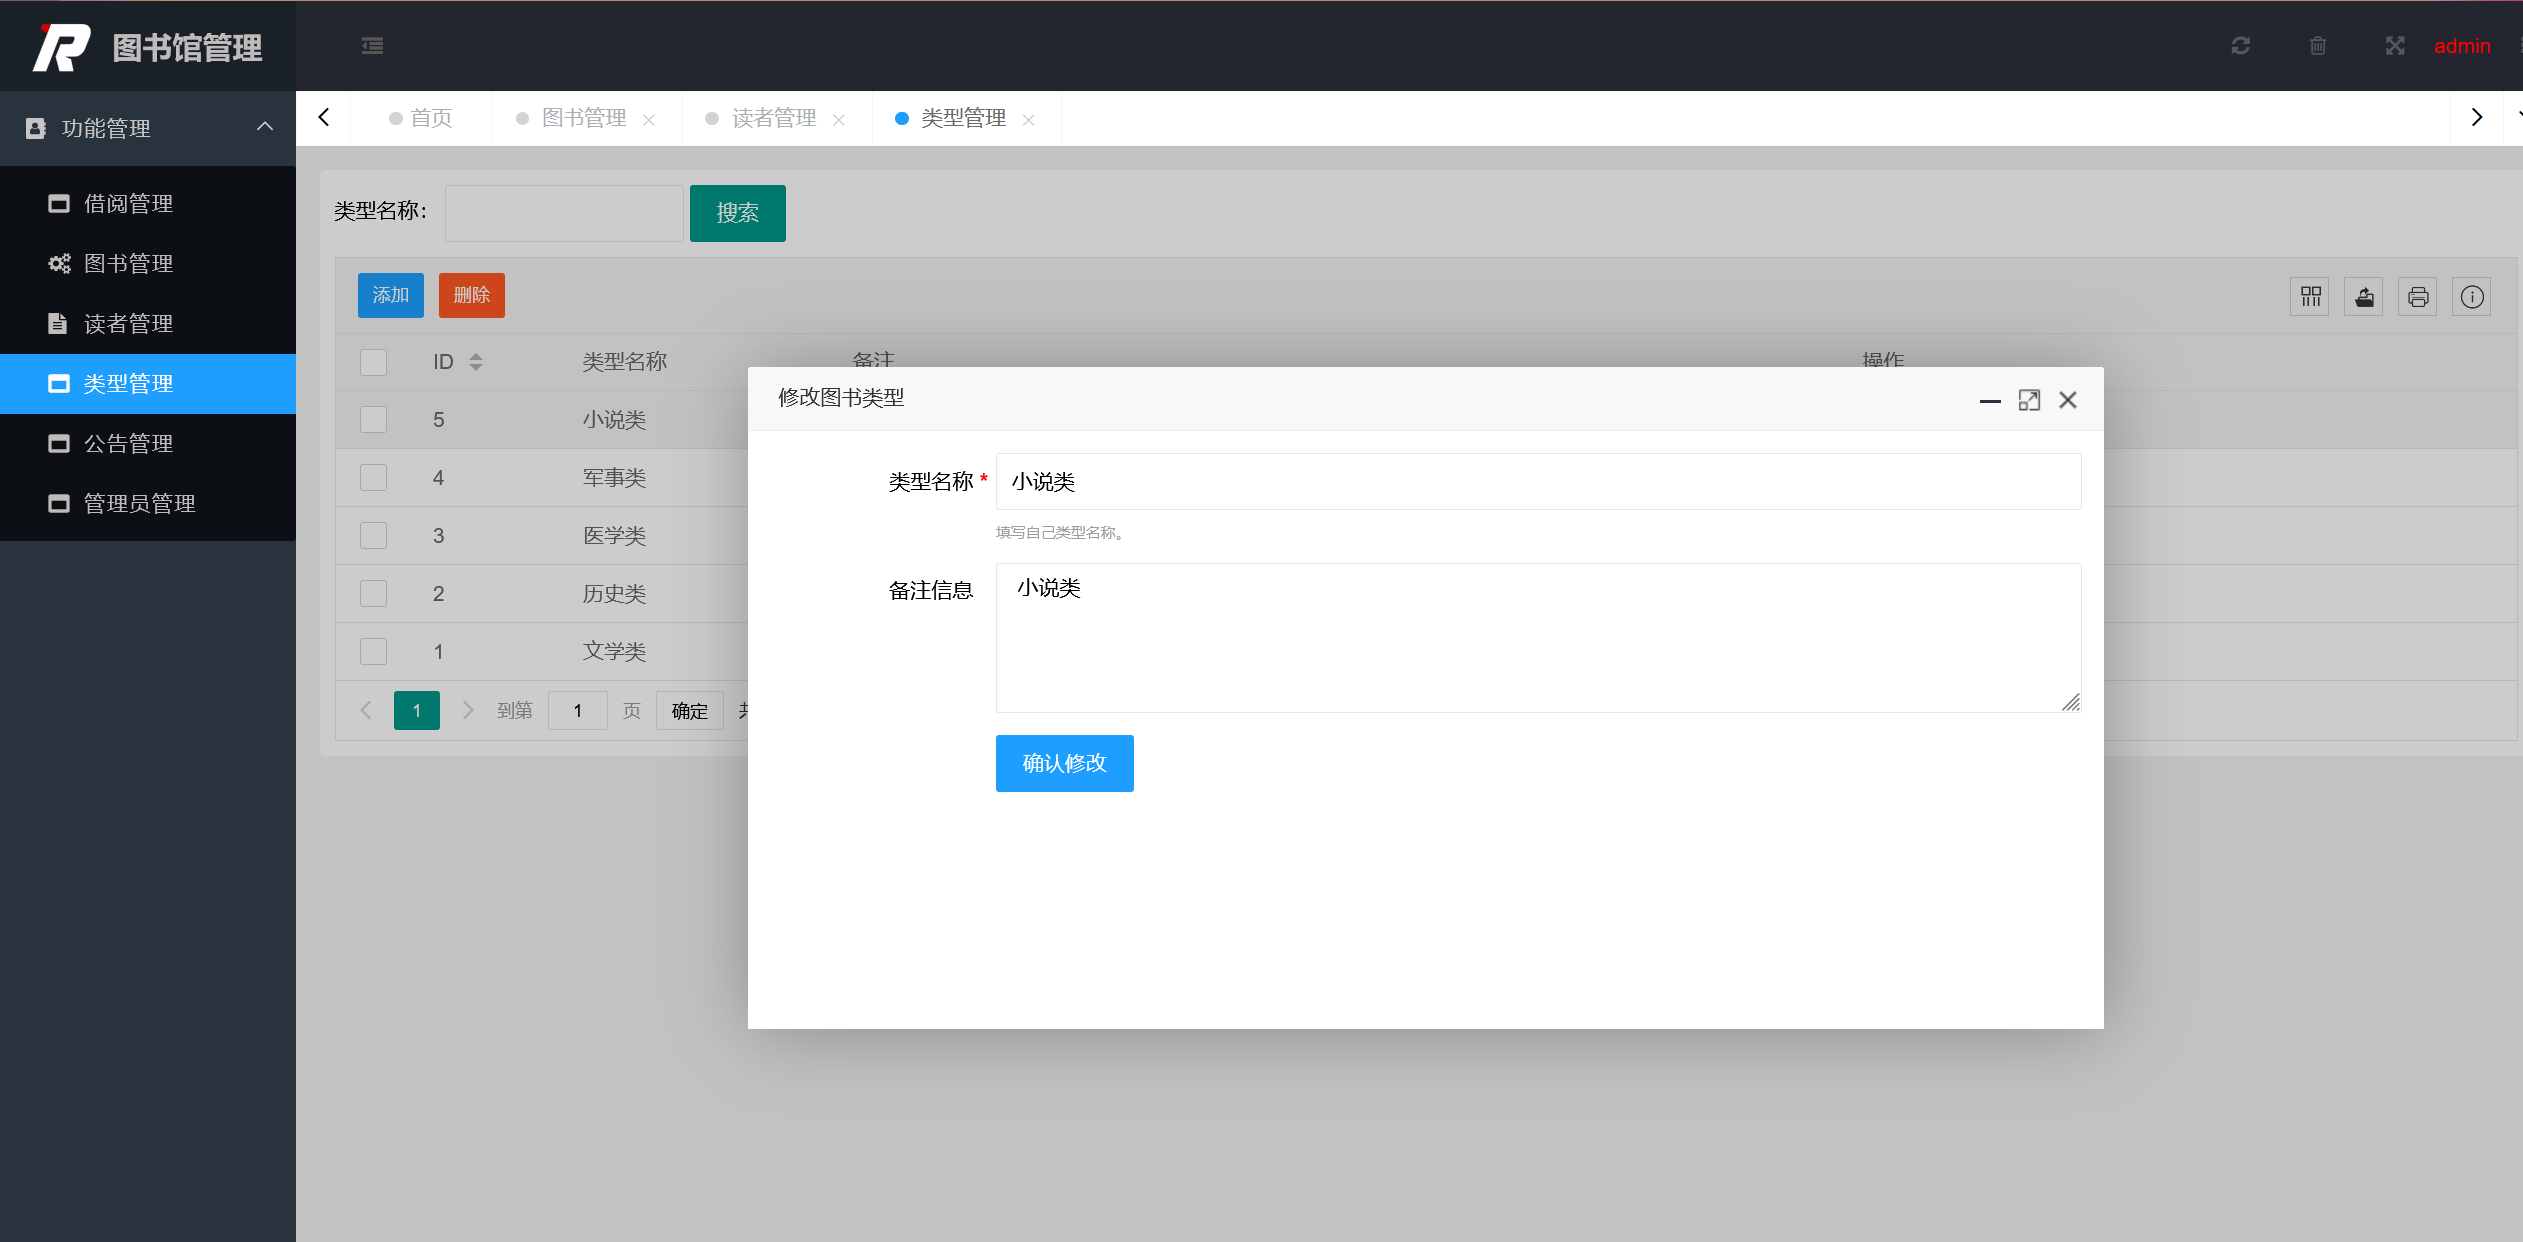2523x1242 pixels.
Task: Collapse sidebar with menu fold icon
Action: pos(372,46)
